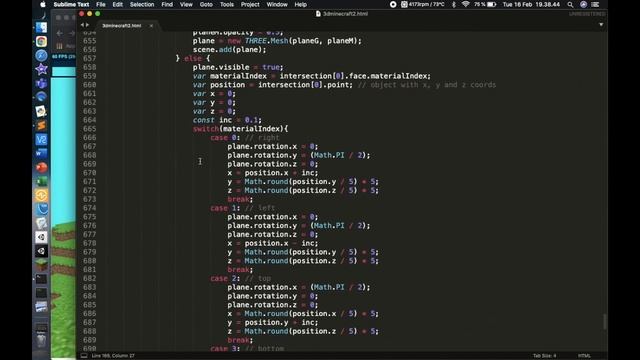
Task: Open Excel from the dock
Action: pyautogui.click(x=41, y=181)
